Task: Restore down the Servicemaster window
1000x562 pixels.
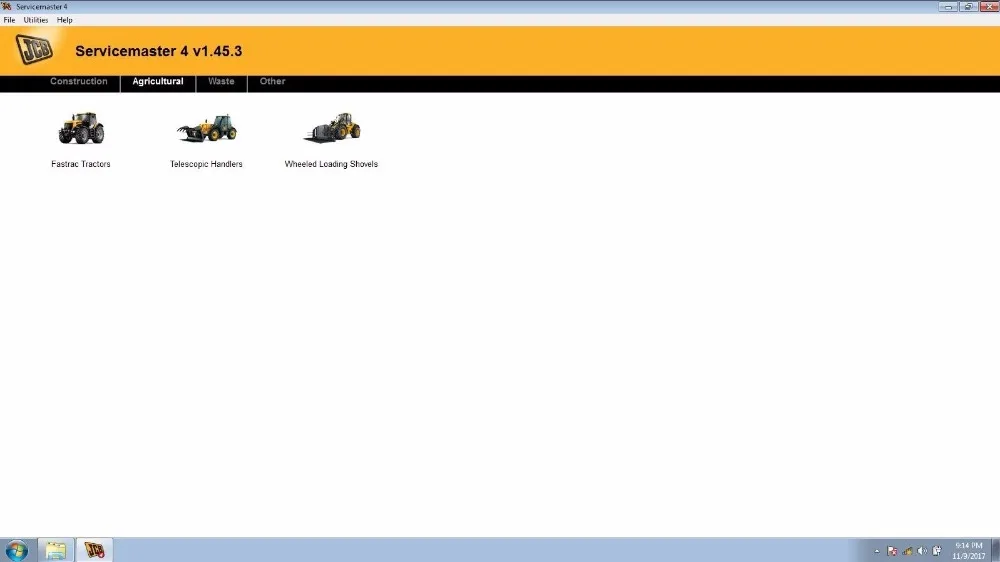Action: (969, 6)
